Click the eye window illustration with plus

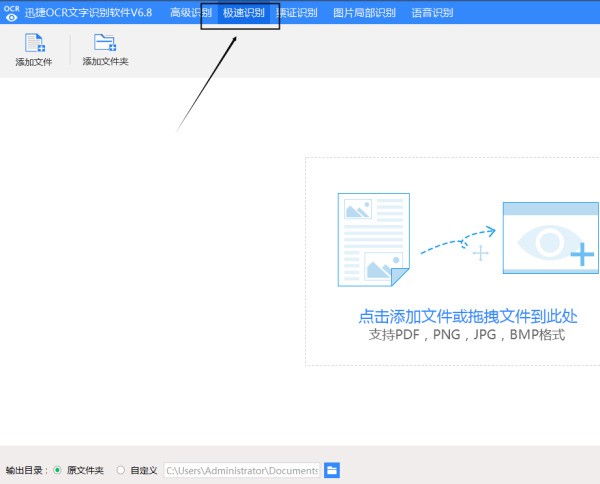tap(550, 238)
